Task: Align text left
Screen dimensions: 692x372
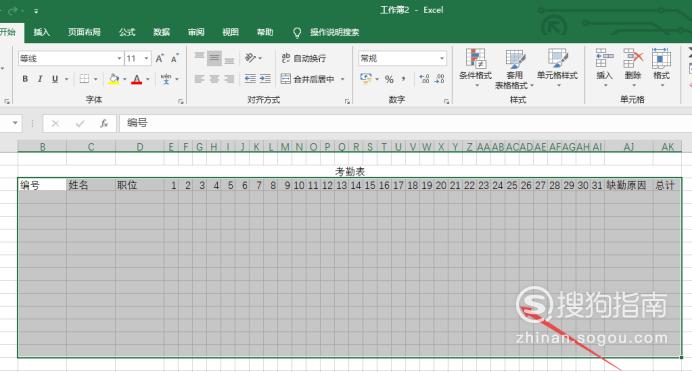Action: click(199, 79)
